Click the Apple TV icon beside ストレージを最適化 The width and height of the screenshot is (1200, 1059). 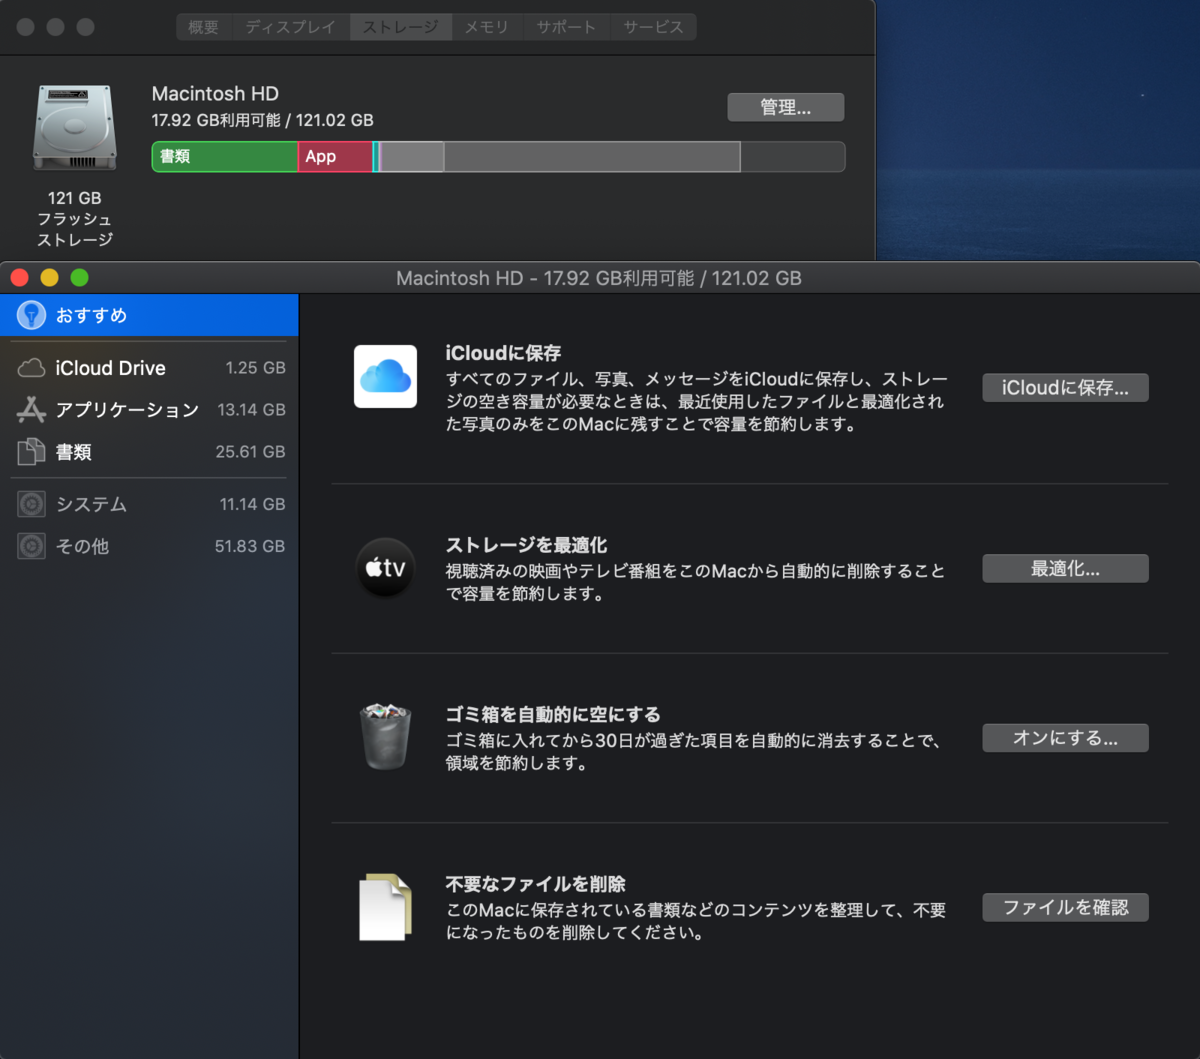(x=385, y=567)
